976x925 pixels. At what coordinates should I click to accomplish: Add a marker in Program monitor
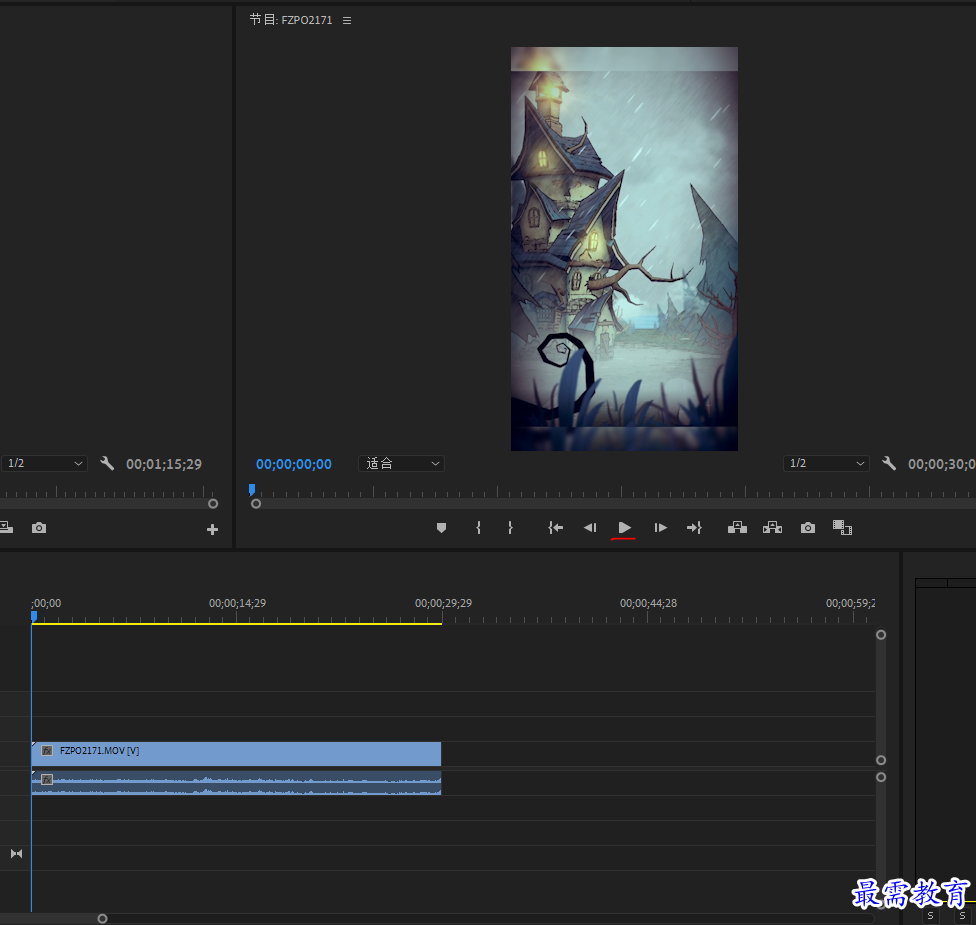[441, 528]
